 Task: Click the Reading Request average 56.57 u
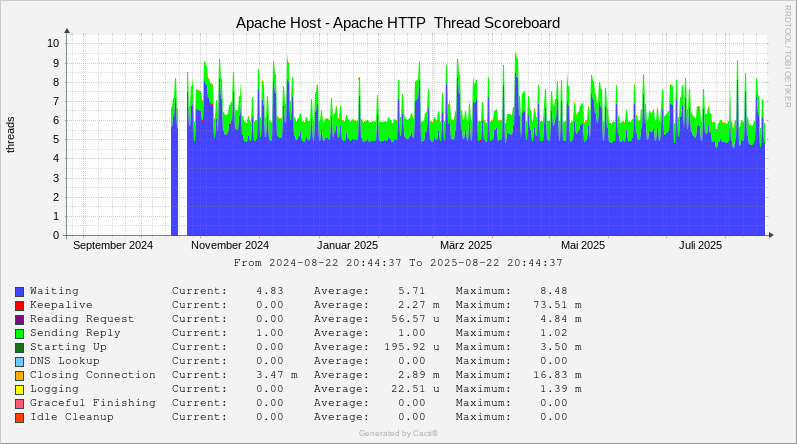tap(415, 319)
